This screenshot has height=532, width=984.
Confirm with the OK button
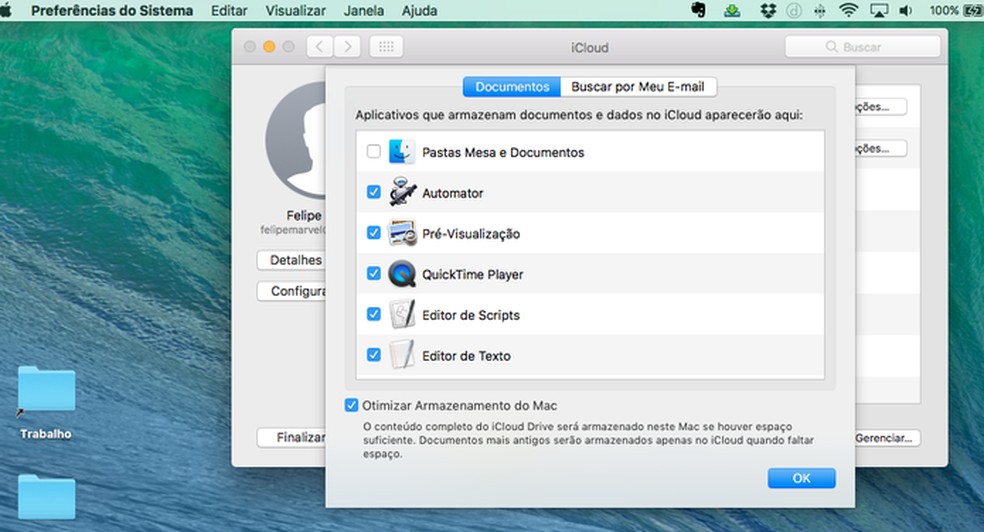801,478
